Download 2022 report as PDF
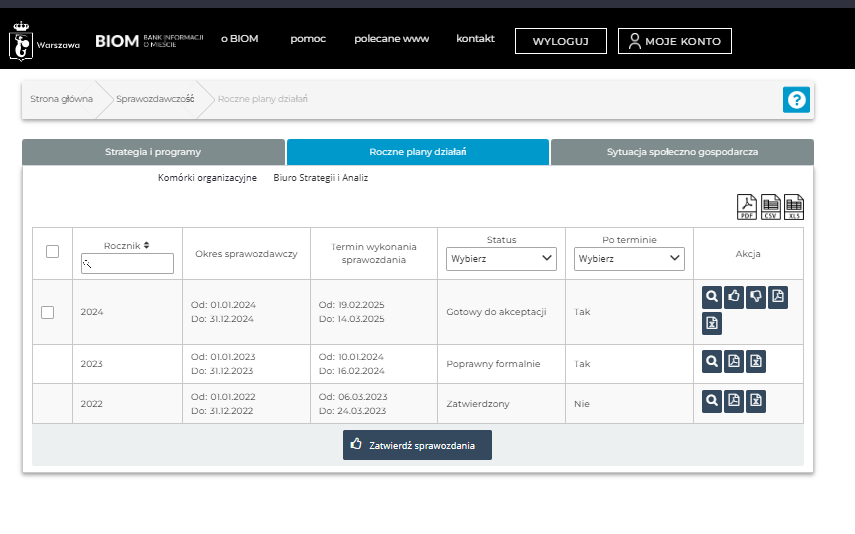Image resolution: width=855 pixels, height=534 pixels. pyautogui.click(x=734, y=400)
